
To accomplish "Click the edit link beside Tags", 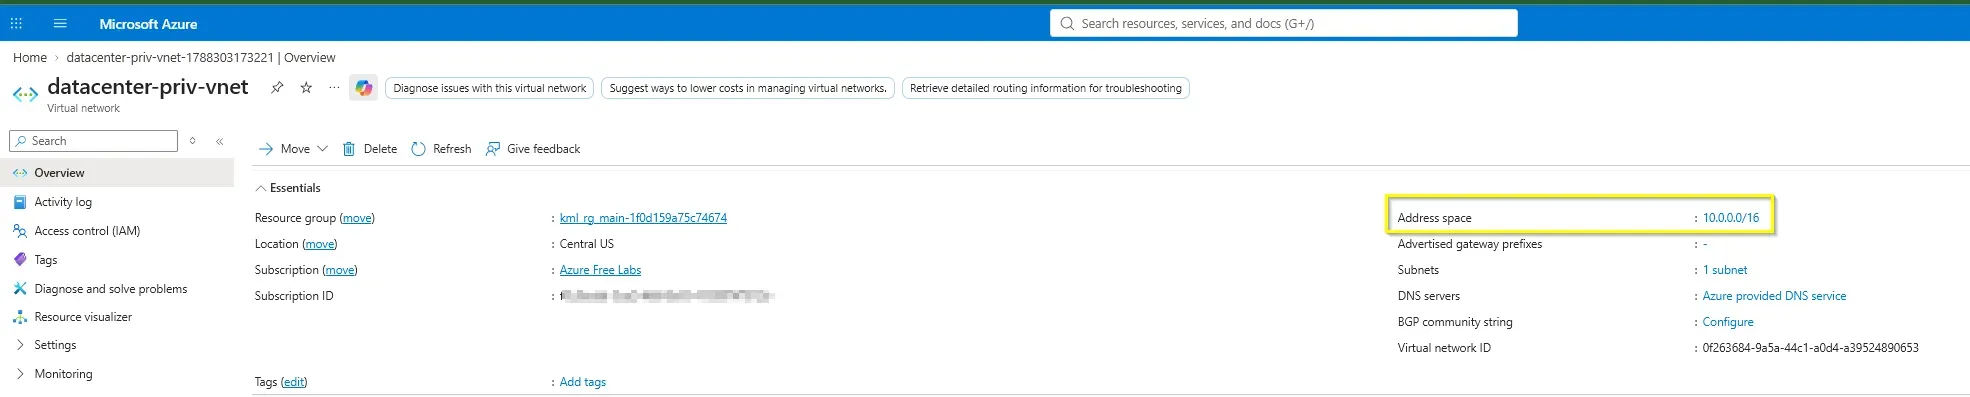I will [x=294, y=382].
